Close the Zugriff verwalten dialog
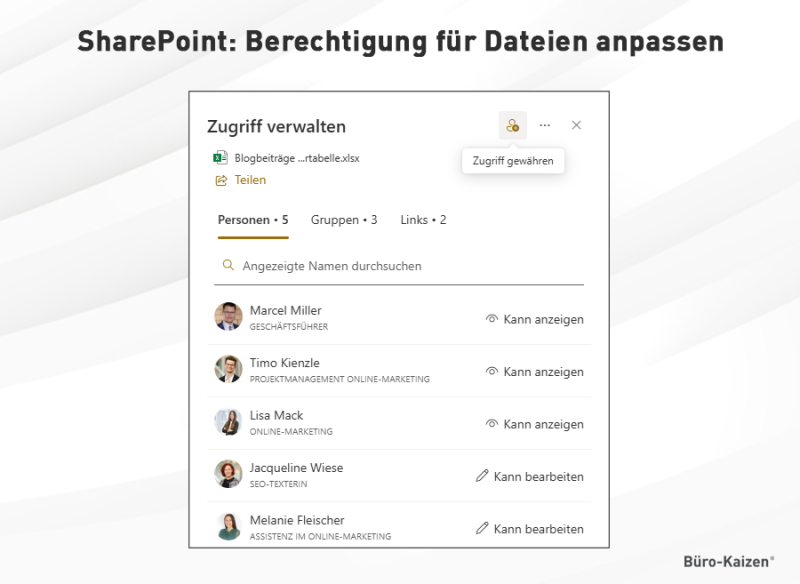 tap(576, 125)
